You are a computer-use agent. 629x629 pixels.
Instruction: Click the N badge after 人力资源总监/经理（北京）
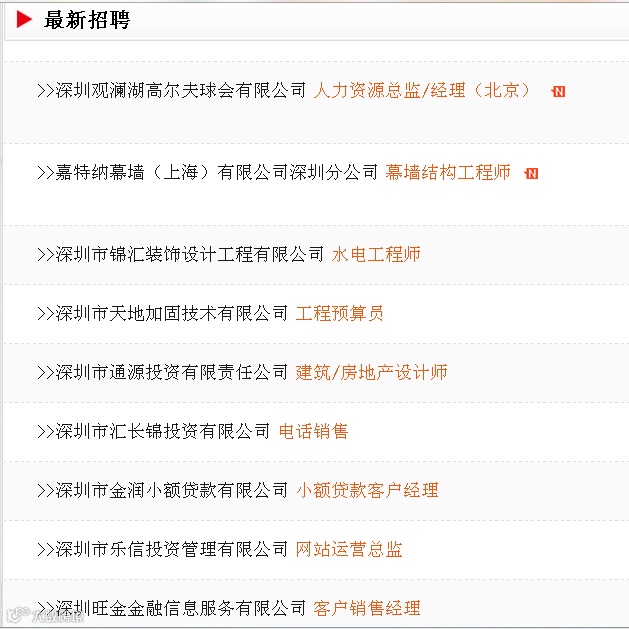tap(558, 91)
